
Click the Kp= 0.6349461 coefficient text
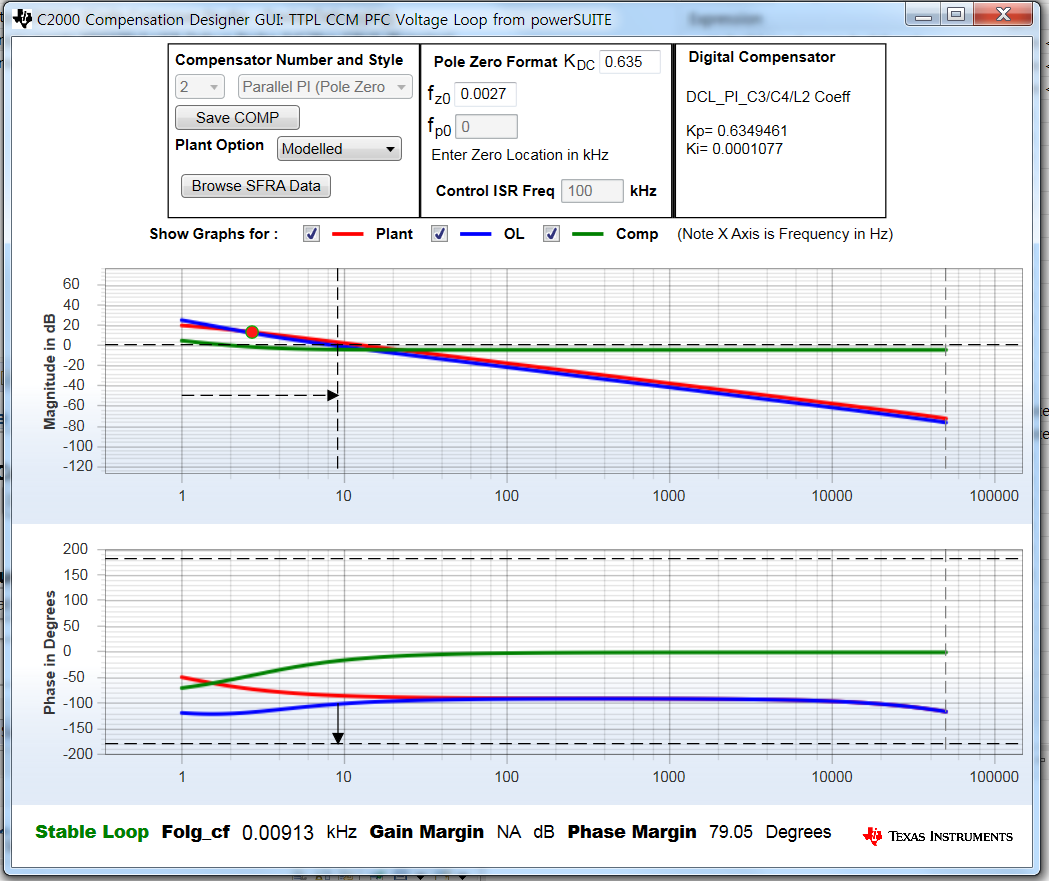pos(737,130)
